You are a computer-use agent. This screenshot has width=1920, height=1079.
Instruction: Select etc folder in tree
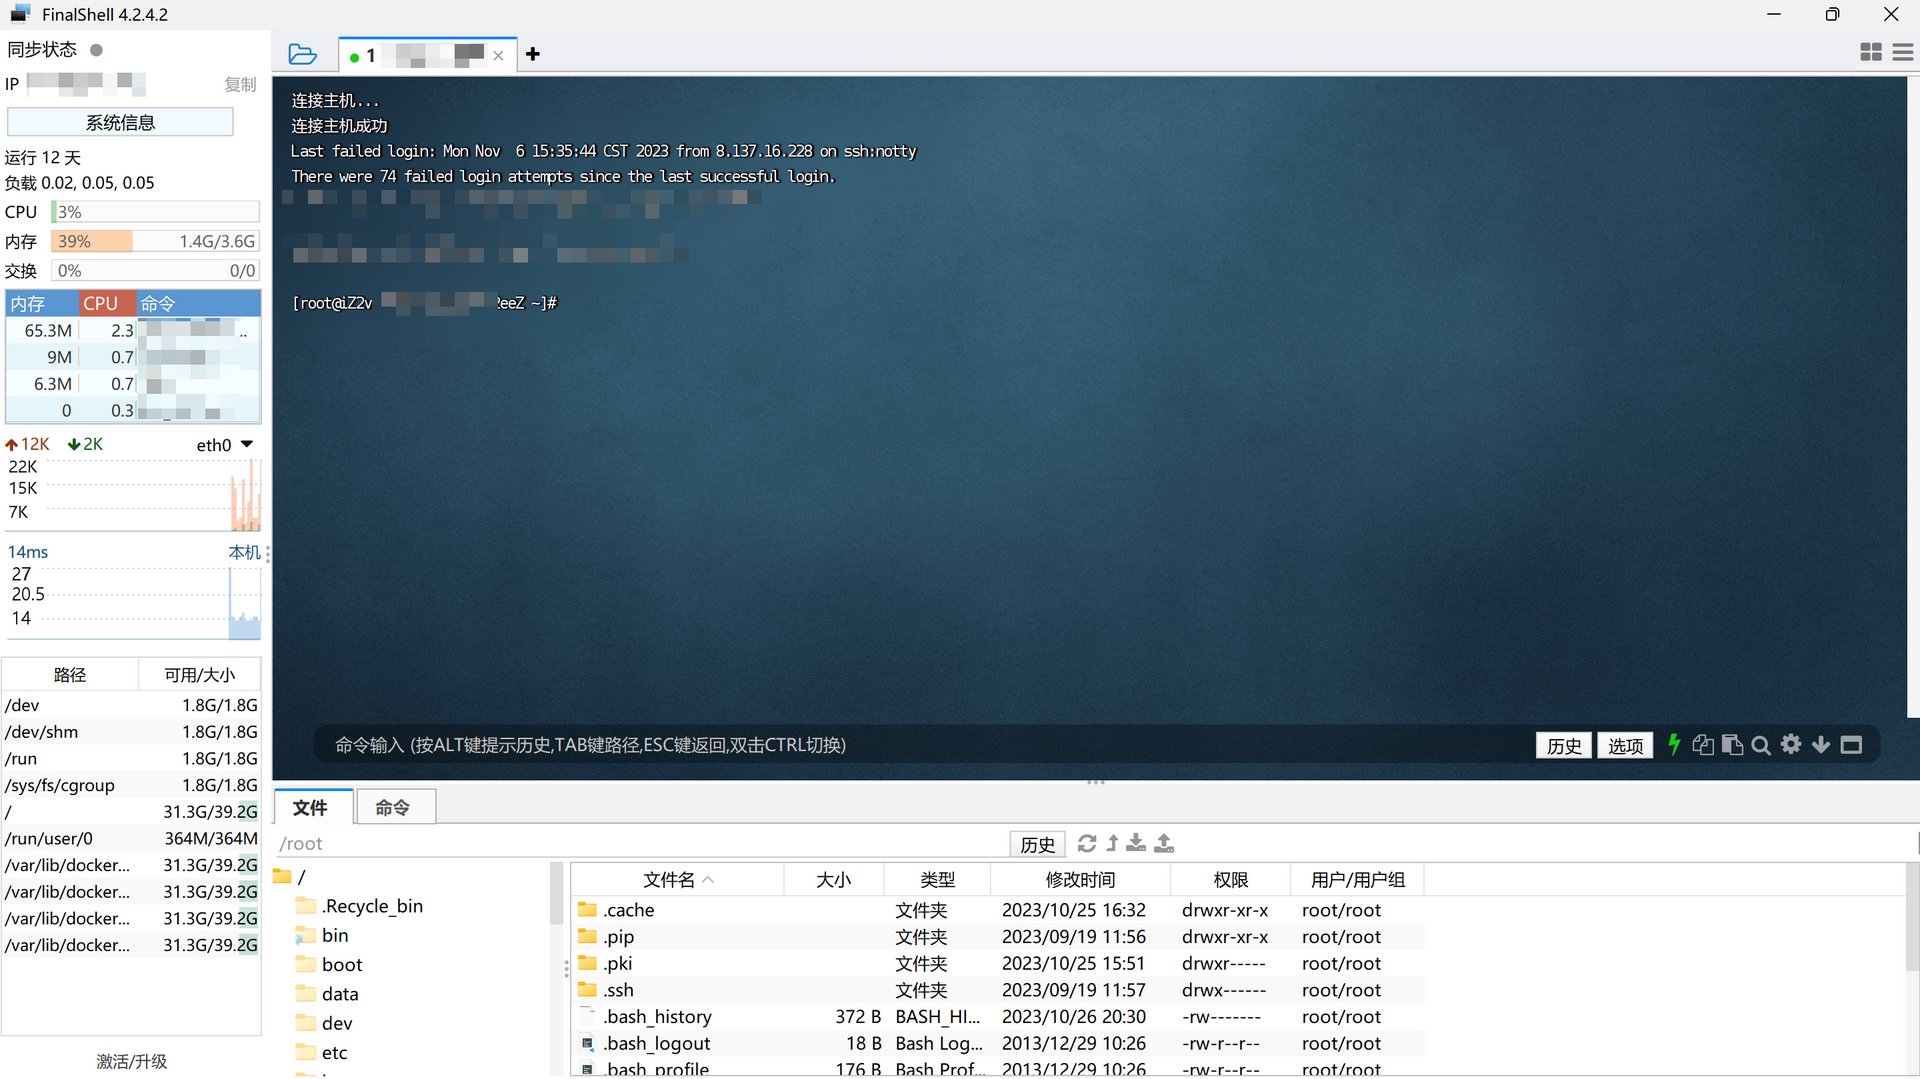(323, 1052)
